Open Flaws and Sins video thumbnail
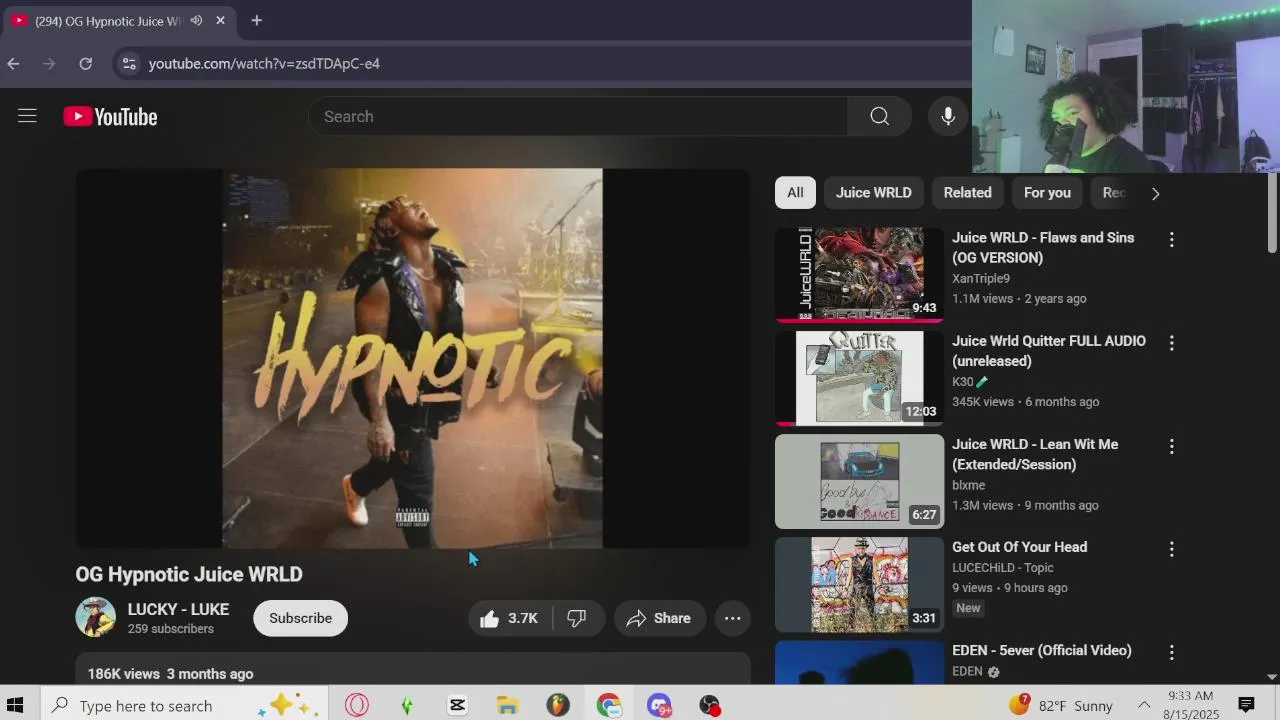This screenshot has height=720, width=1280. point(859,275)
